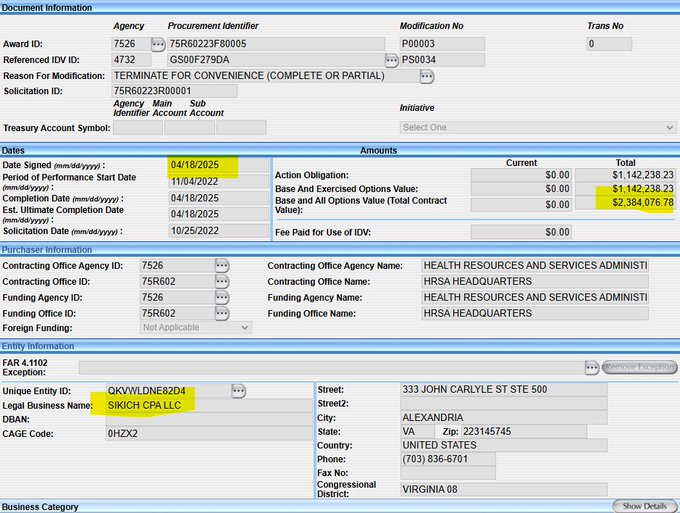Click the Date Signed field
The height and width of the screenshot is (513, 680).
(x=218, y=165)
